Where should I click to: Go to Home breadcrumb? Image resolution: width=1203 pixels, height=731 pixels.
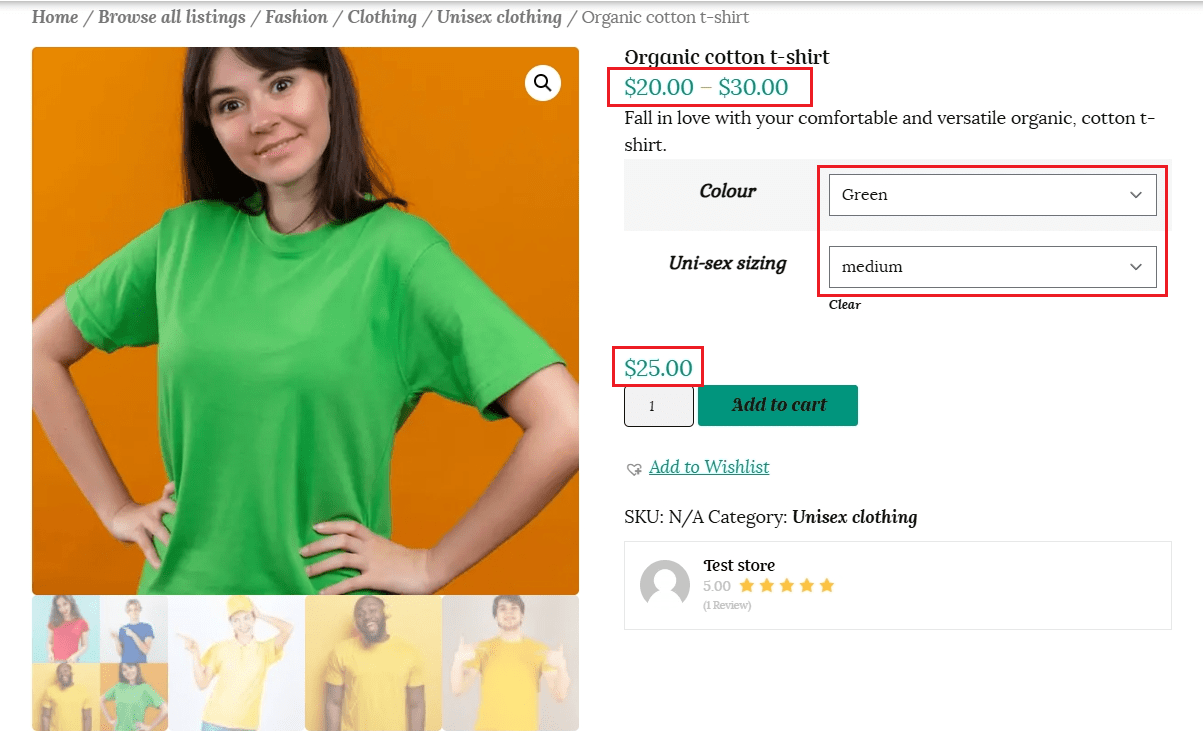[55, 17]
